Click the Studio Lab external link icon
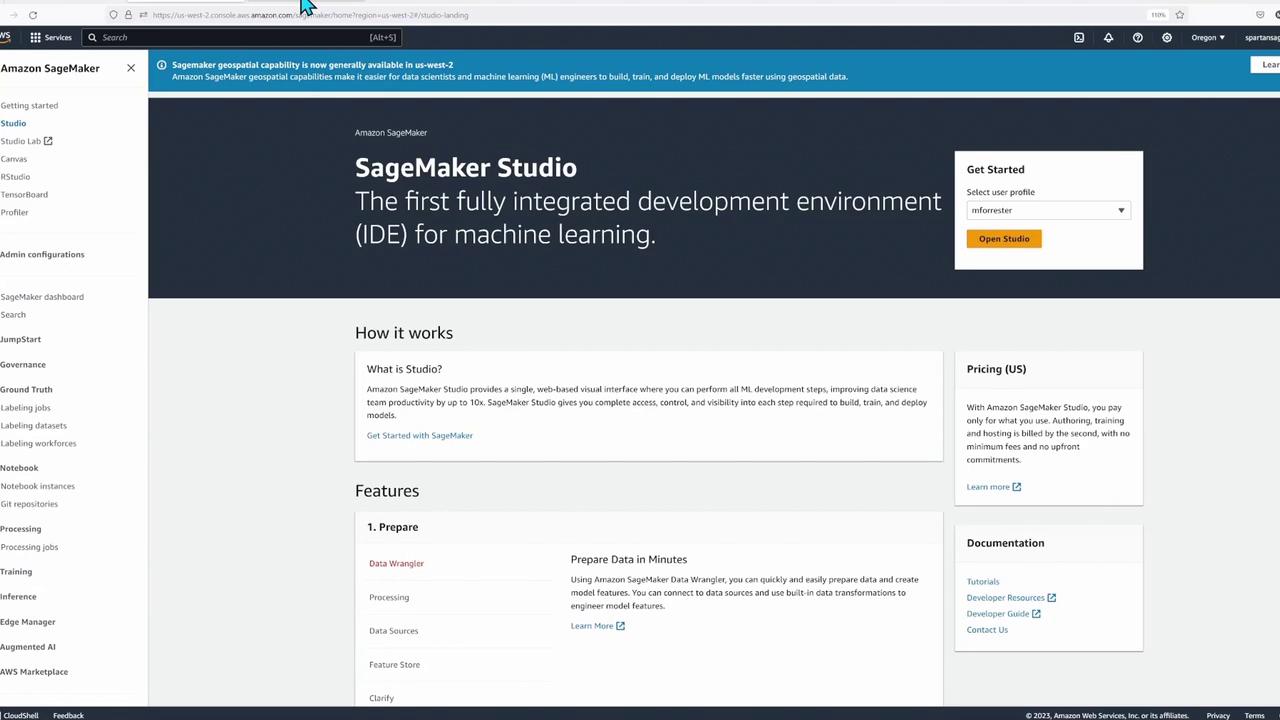This screenshot has height=720, width=1280. [47, 141]
